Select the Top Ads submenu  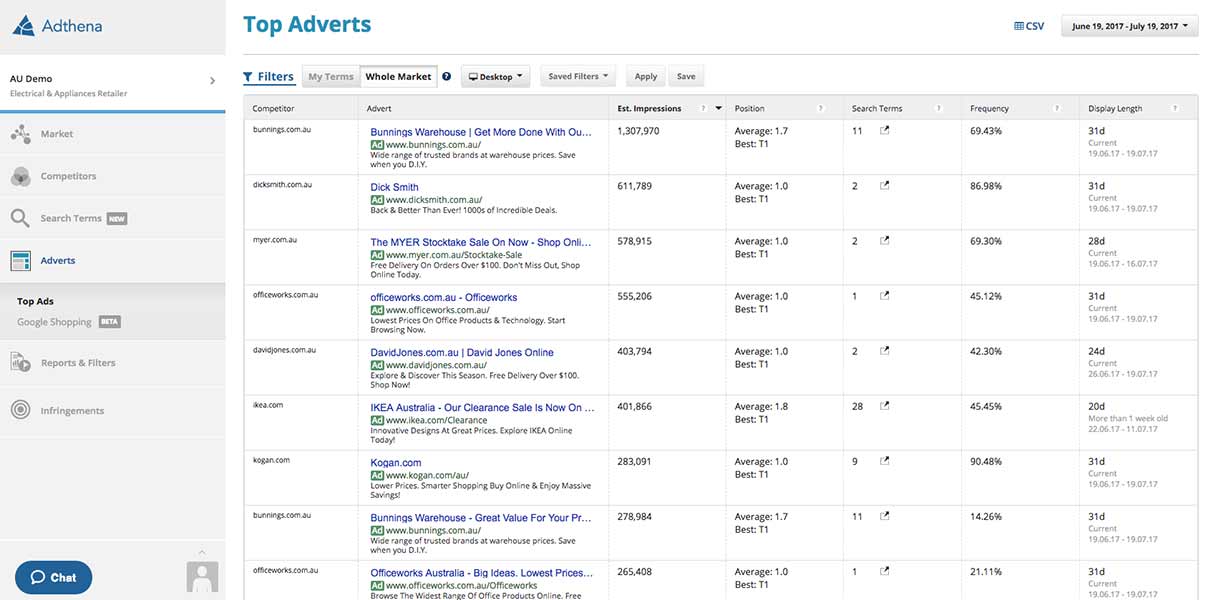coord(35,301)
